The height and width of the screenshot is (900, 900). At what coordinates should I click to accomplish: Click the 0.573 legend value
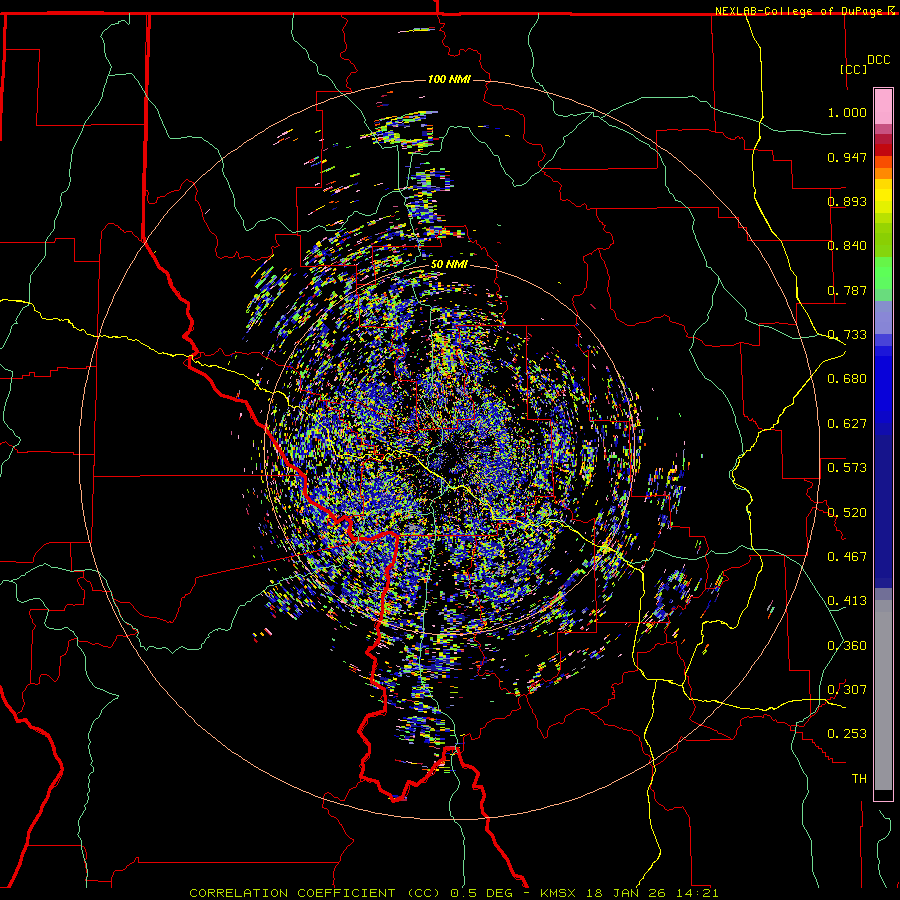pos(847,468)
